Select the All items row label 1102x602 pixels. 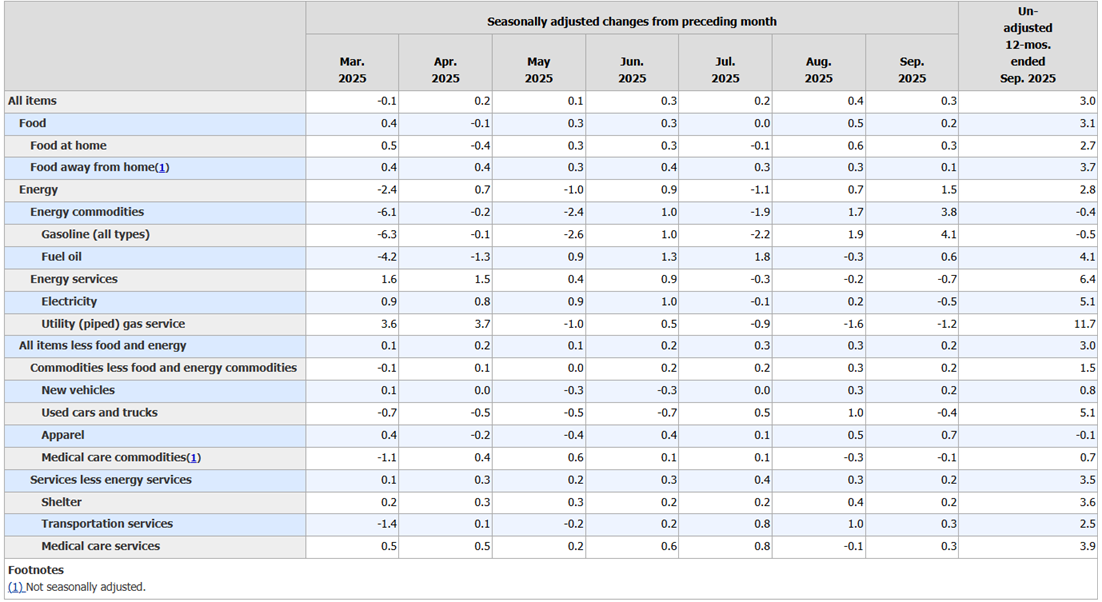tap(32, 101)
